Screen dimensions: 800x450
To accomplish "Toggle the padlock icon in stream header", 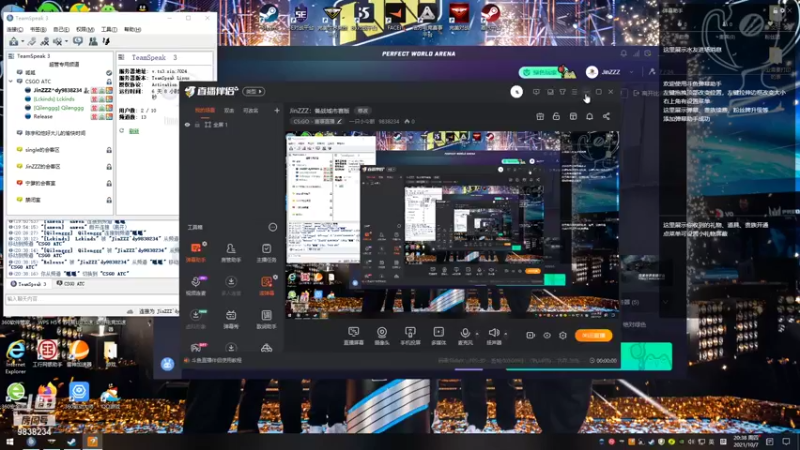I will [x=556, y=116].
